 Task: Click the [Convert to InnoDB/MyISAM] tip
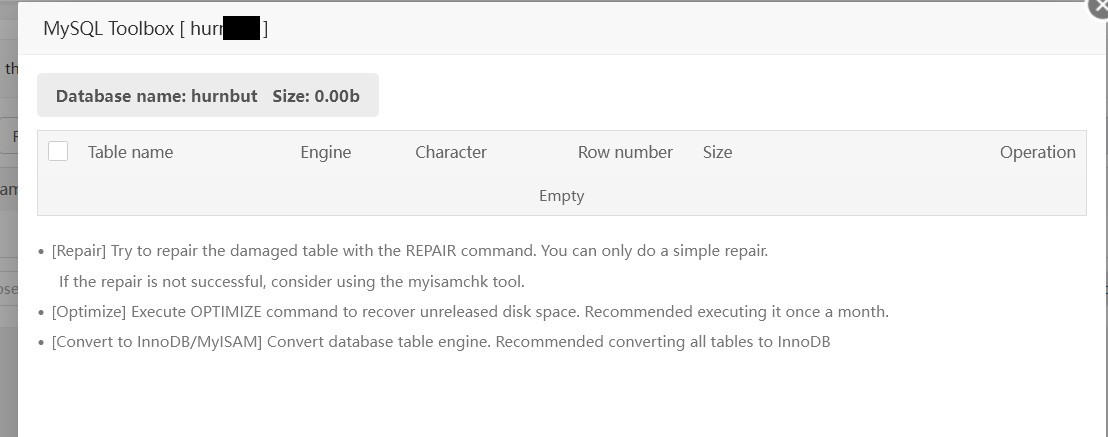tap(441, 342)
